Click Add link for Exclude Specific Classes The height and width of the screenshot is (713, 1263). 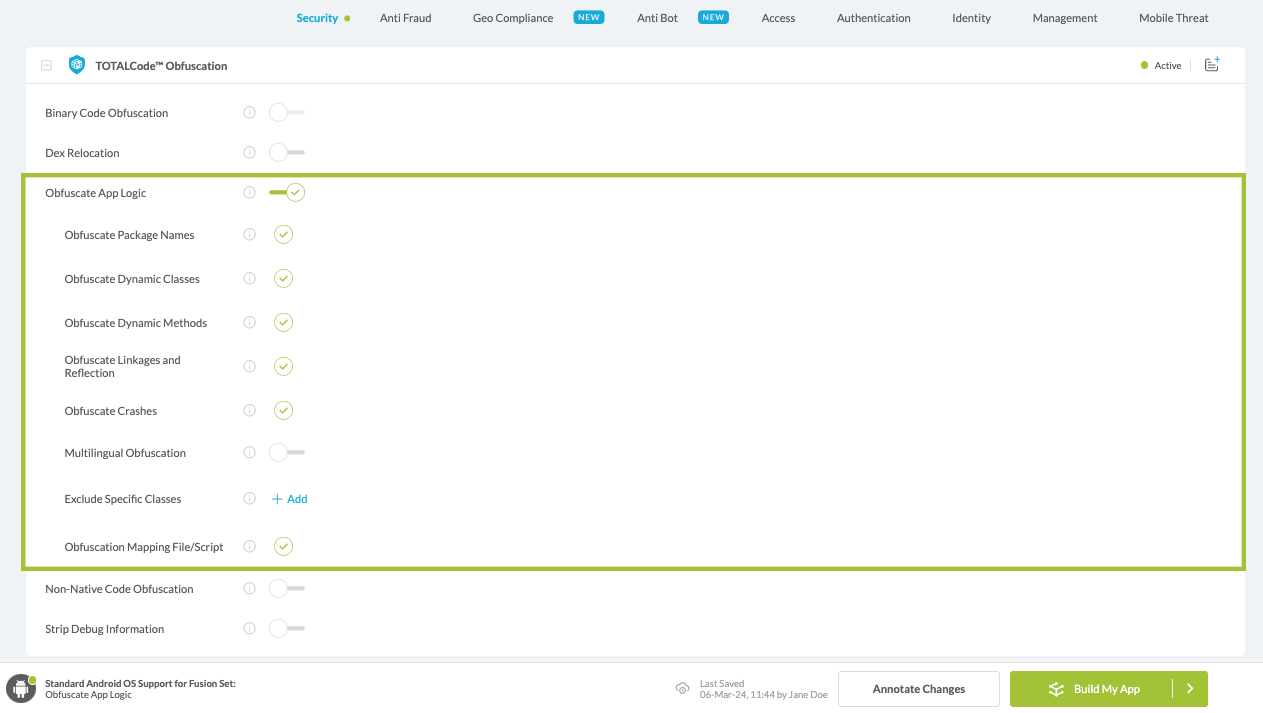coord(290,499)
